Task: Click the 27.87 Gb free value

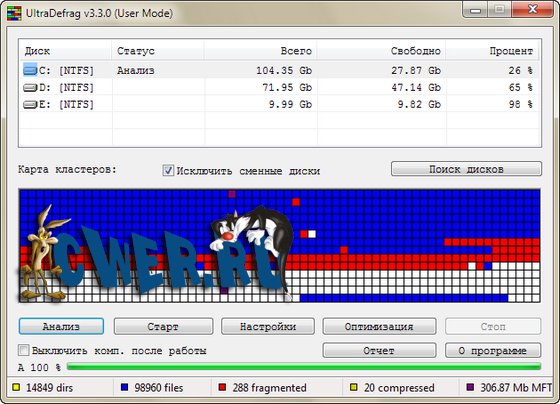Action: [x=416, y=70]
